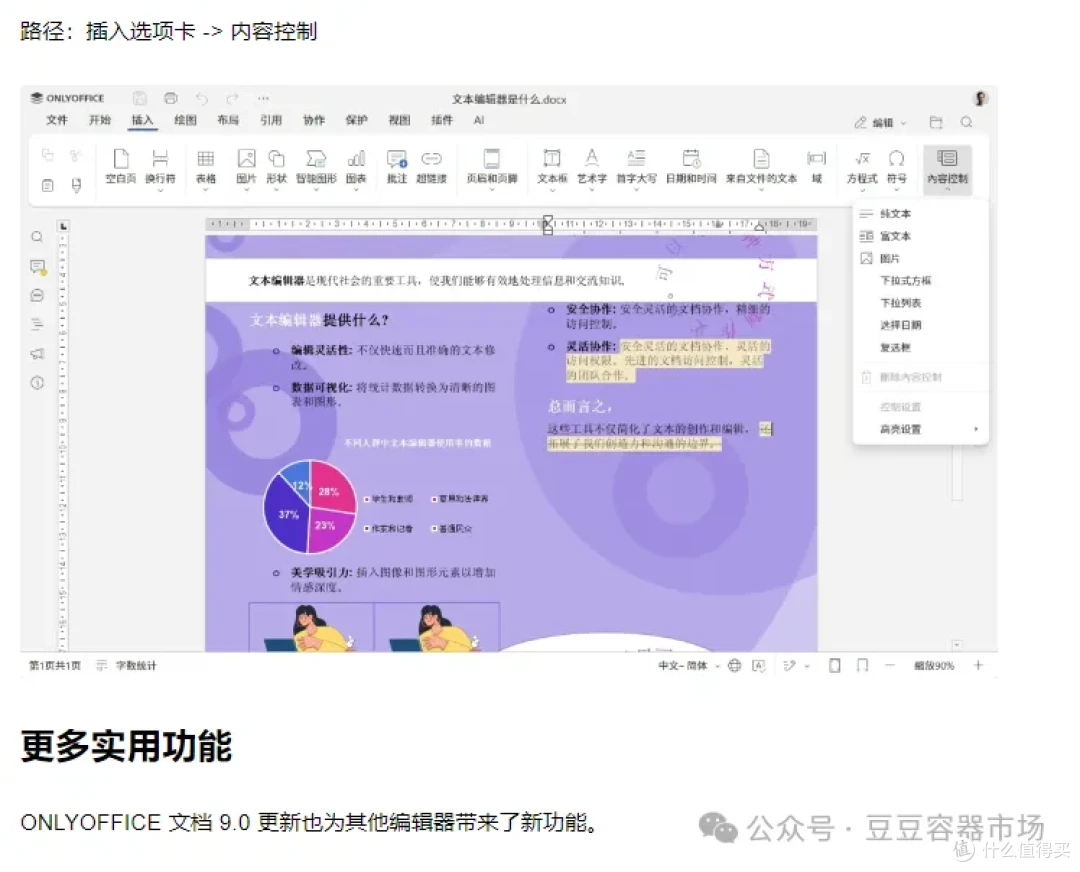
Task: Insert a field (域)
Action: tap(817, 166)
